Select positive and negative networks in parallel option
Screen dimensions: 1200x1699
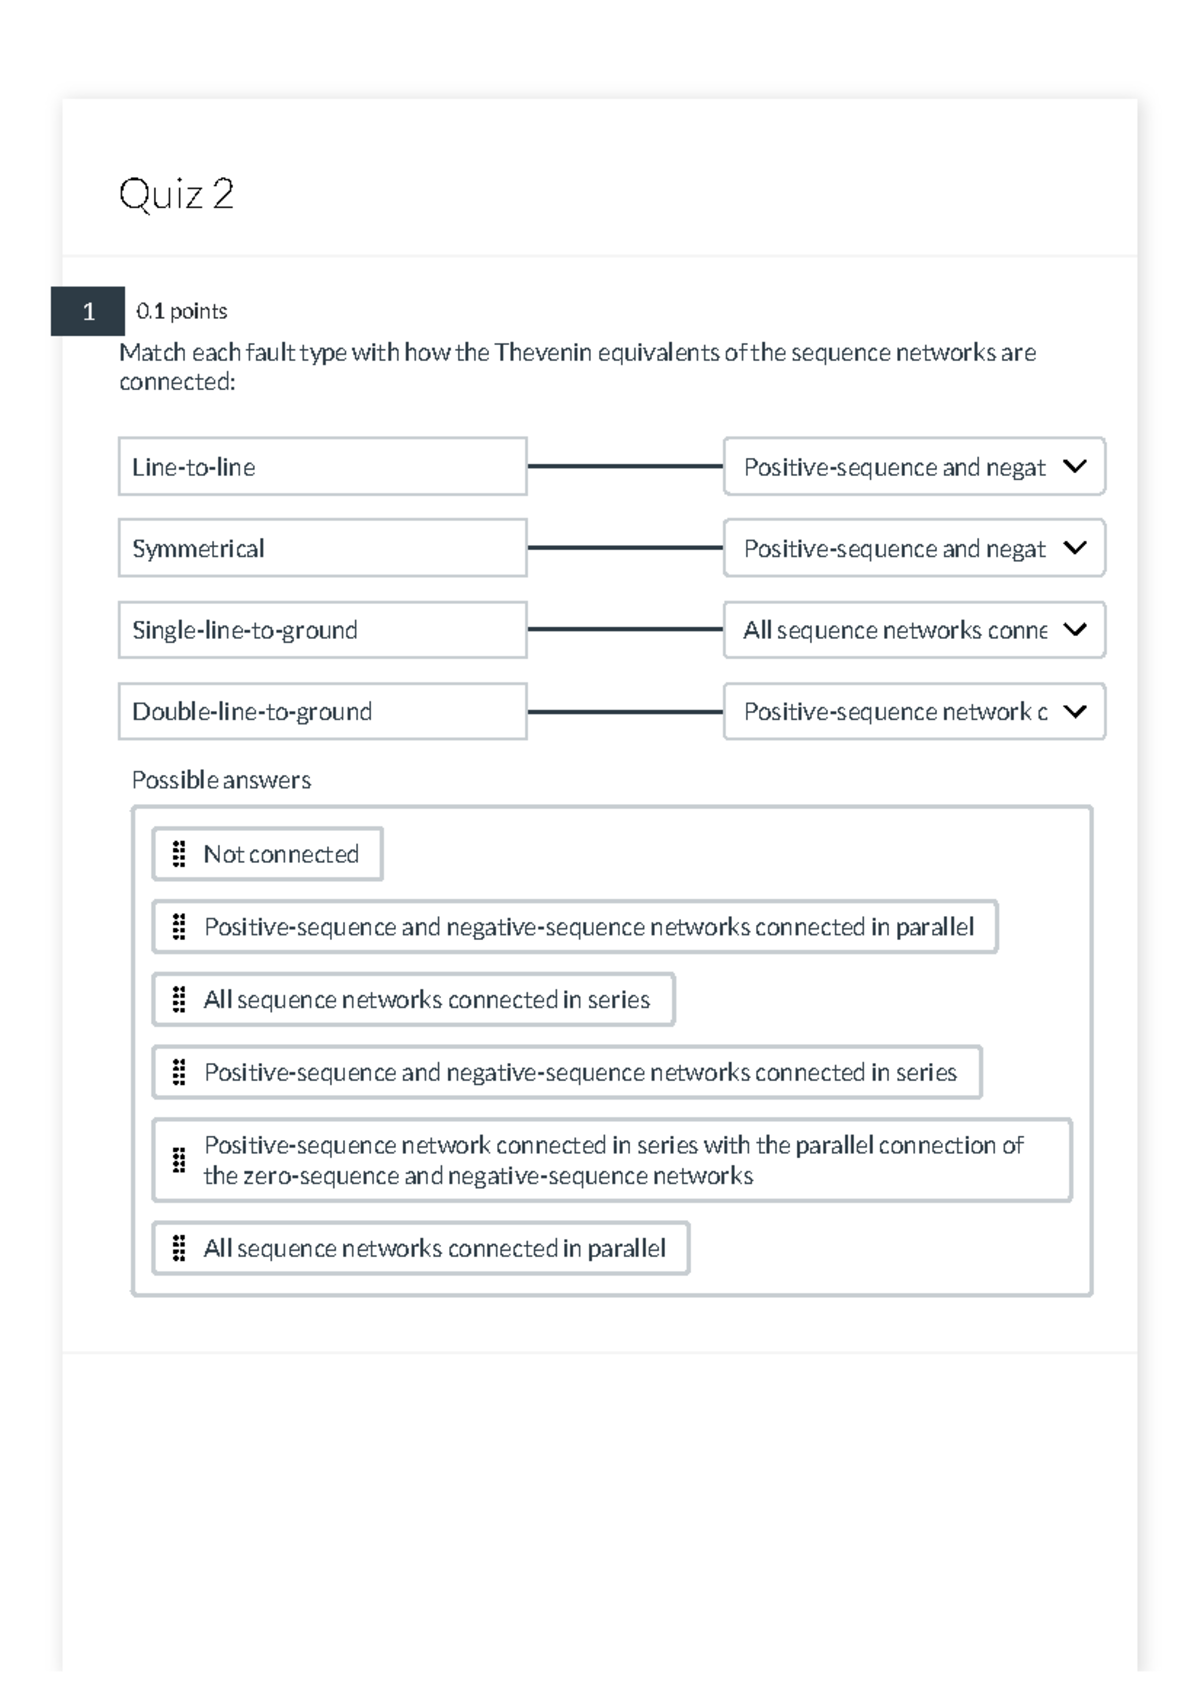tap(589, 927)
